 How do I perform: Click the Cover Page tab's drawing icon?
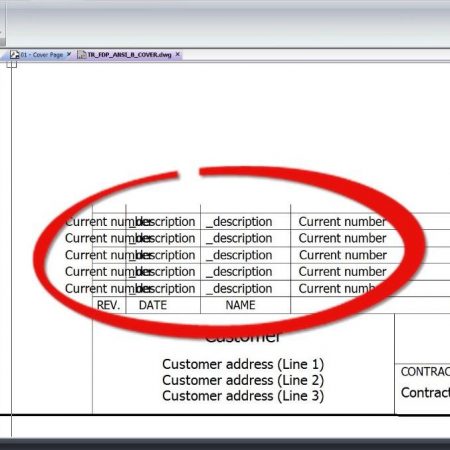(x=14, y=55)
